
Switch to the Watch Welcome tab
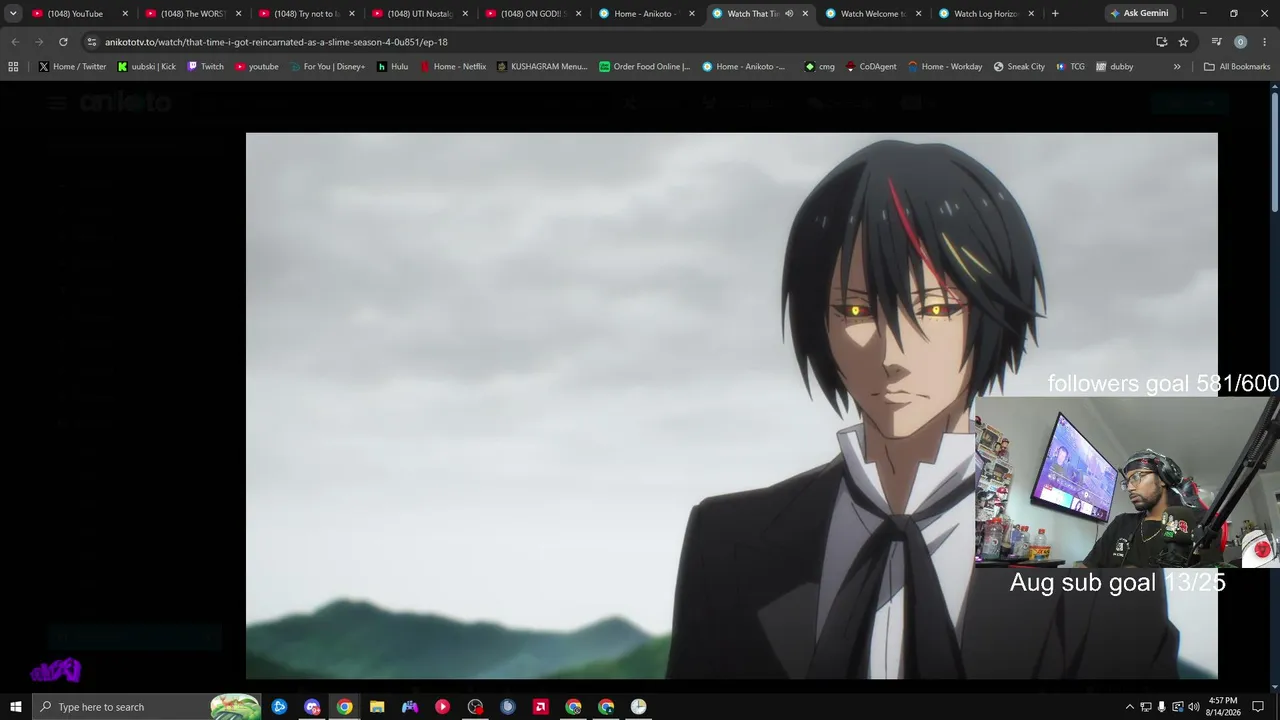pyautogui.click(x=874, y=14)
